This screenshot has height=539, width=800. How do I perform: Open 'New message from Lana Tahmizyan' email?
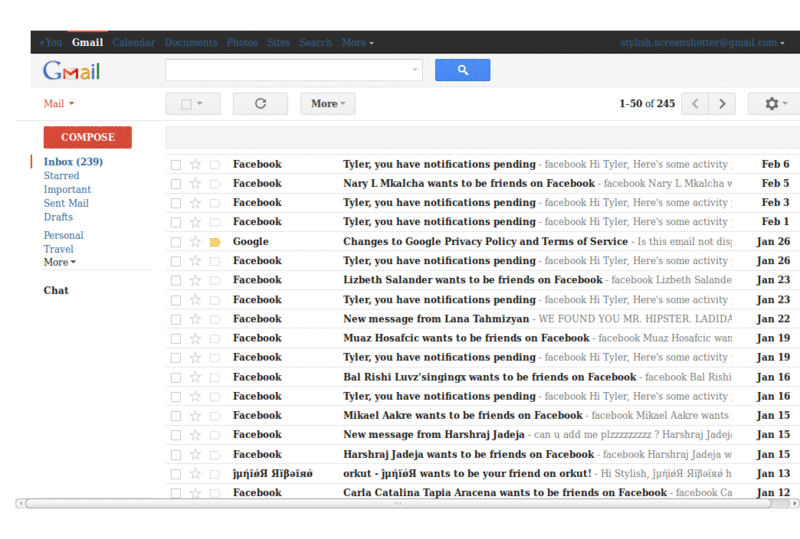click(x=436, y=319)
